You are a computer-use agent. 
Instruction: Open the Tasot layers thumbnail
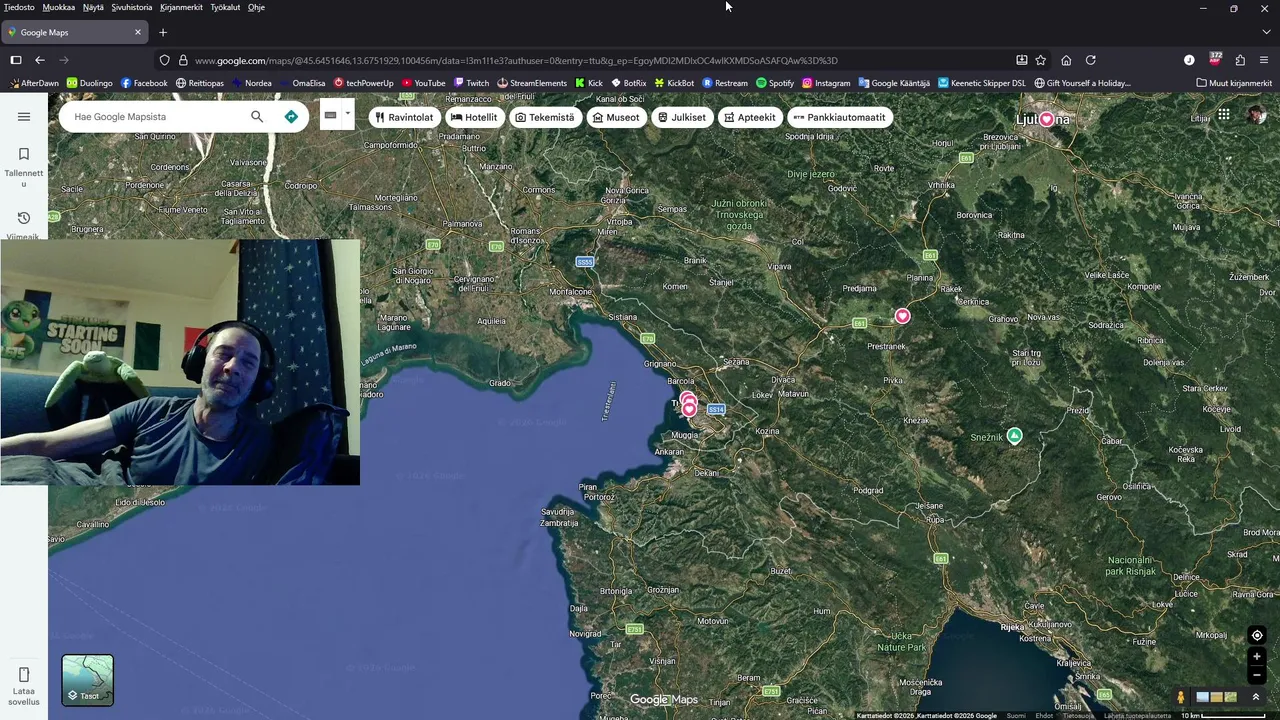click(x=88, y=680)
